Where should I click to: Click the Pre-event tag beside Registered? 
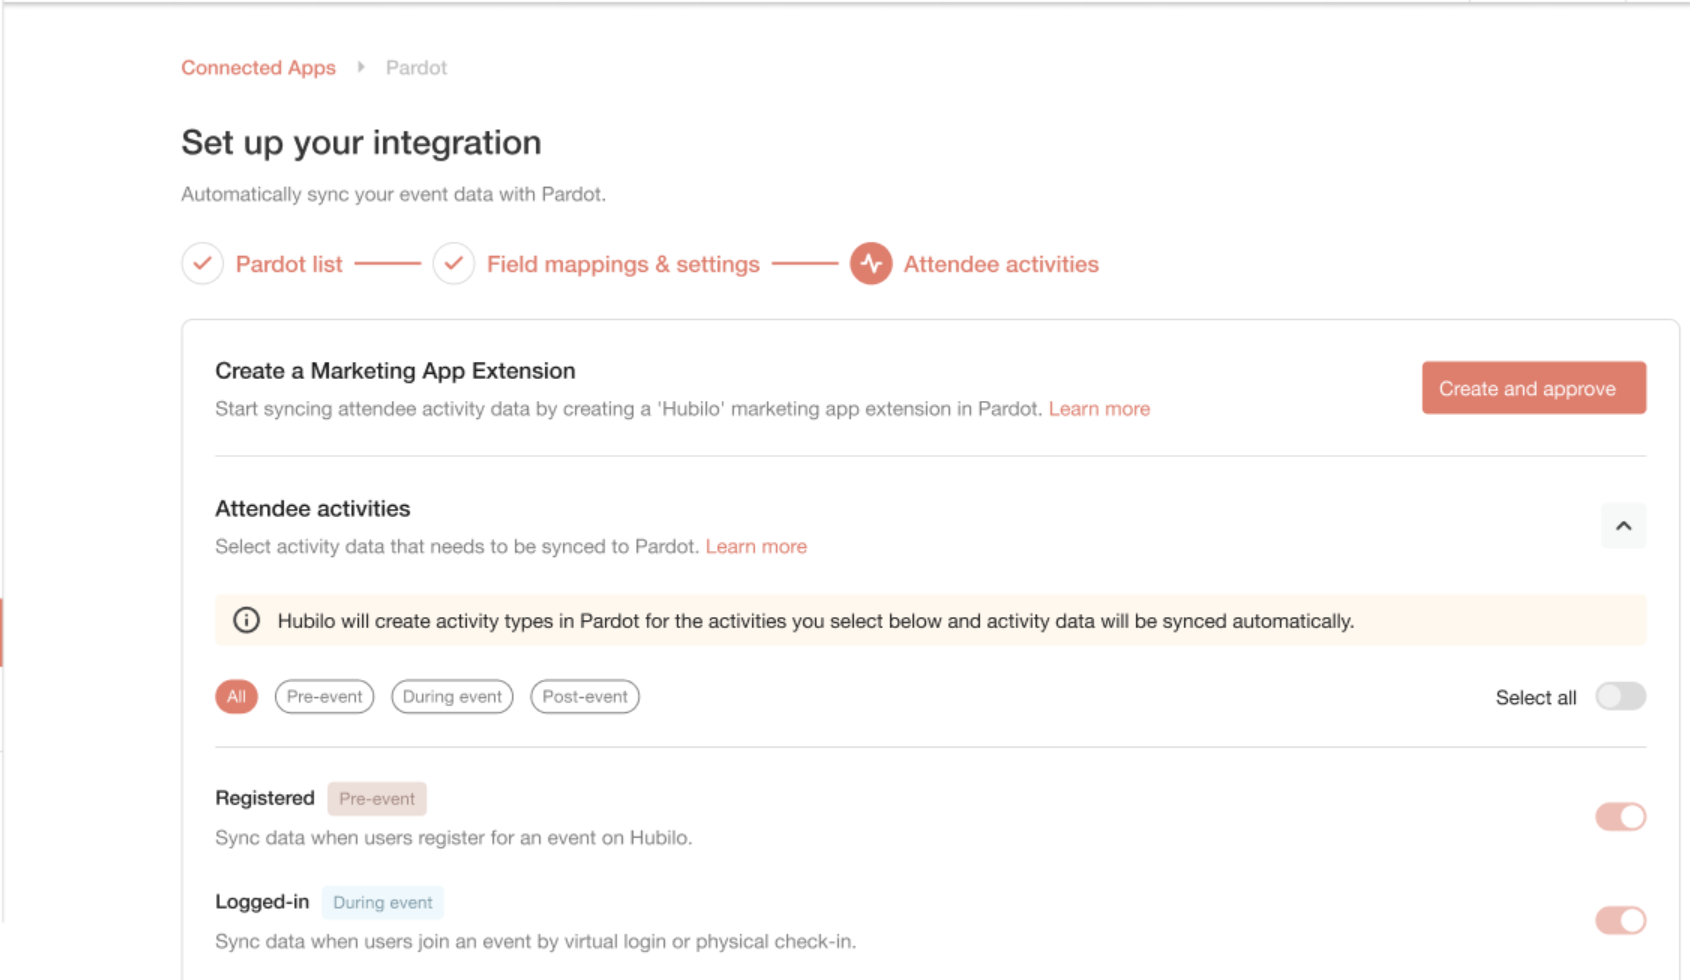tap(377, 799)
